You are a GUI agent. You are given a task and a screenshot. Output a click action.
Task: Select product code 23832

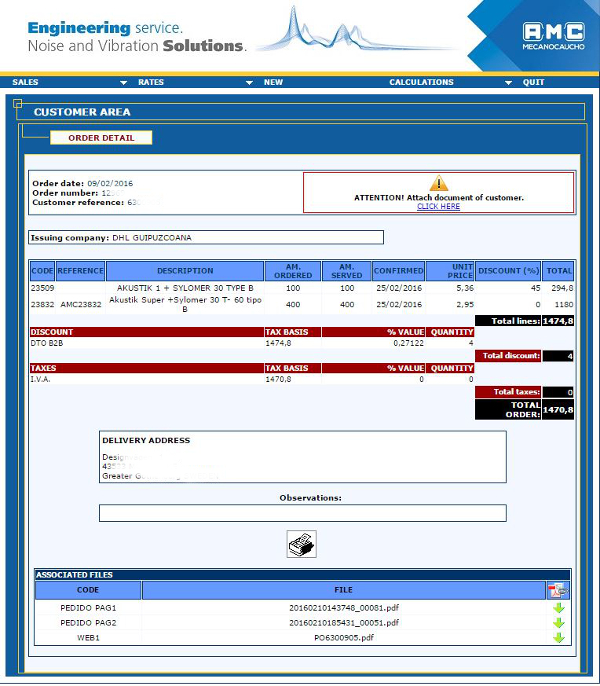click(x=42, y=304)
